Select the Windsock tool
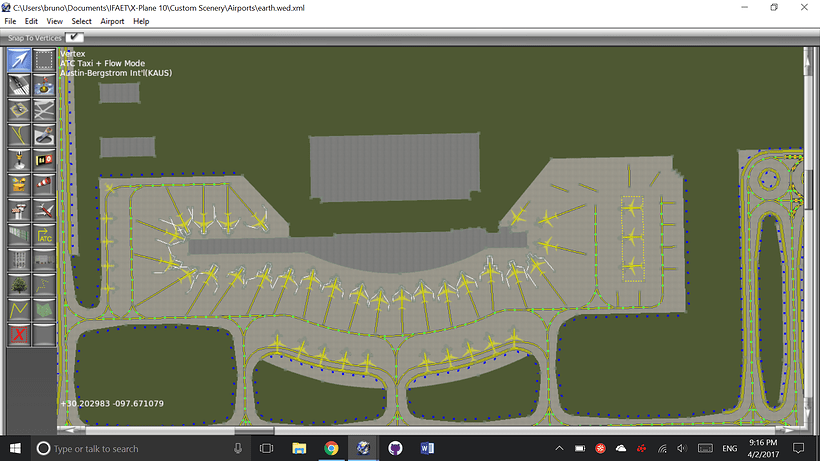Screen dimensions: 820x461 pyautogui.click(x=44, y=185)
